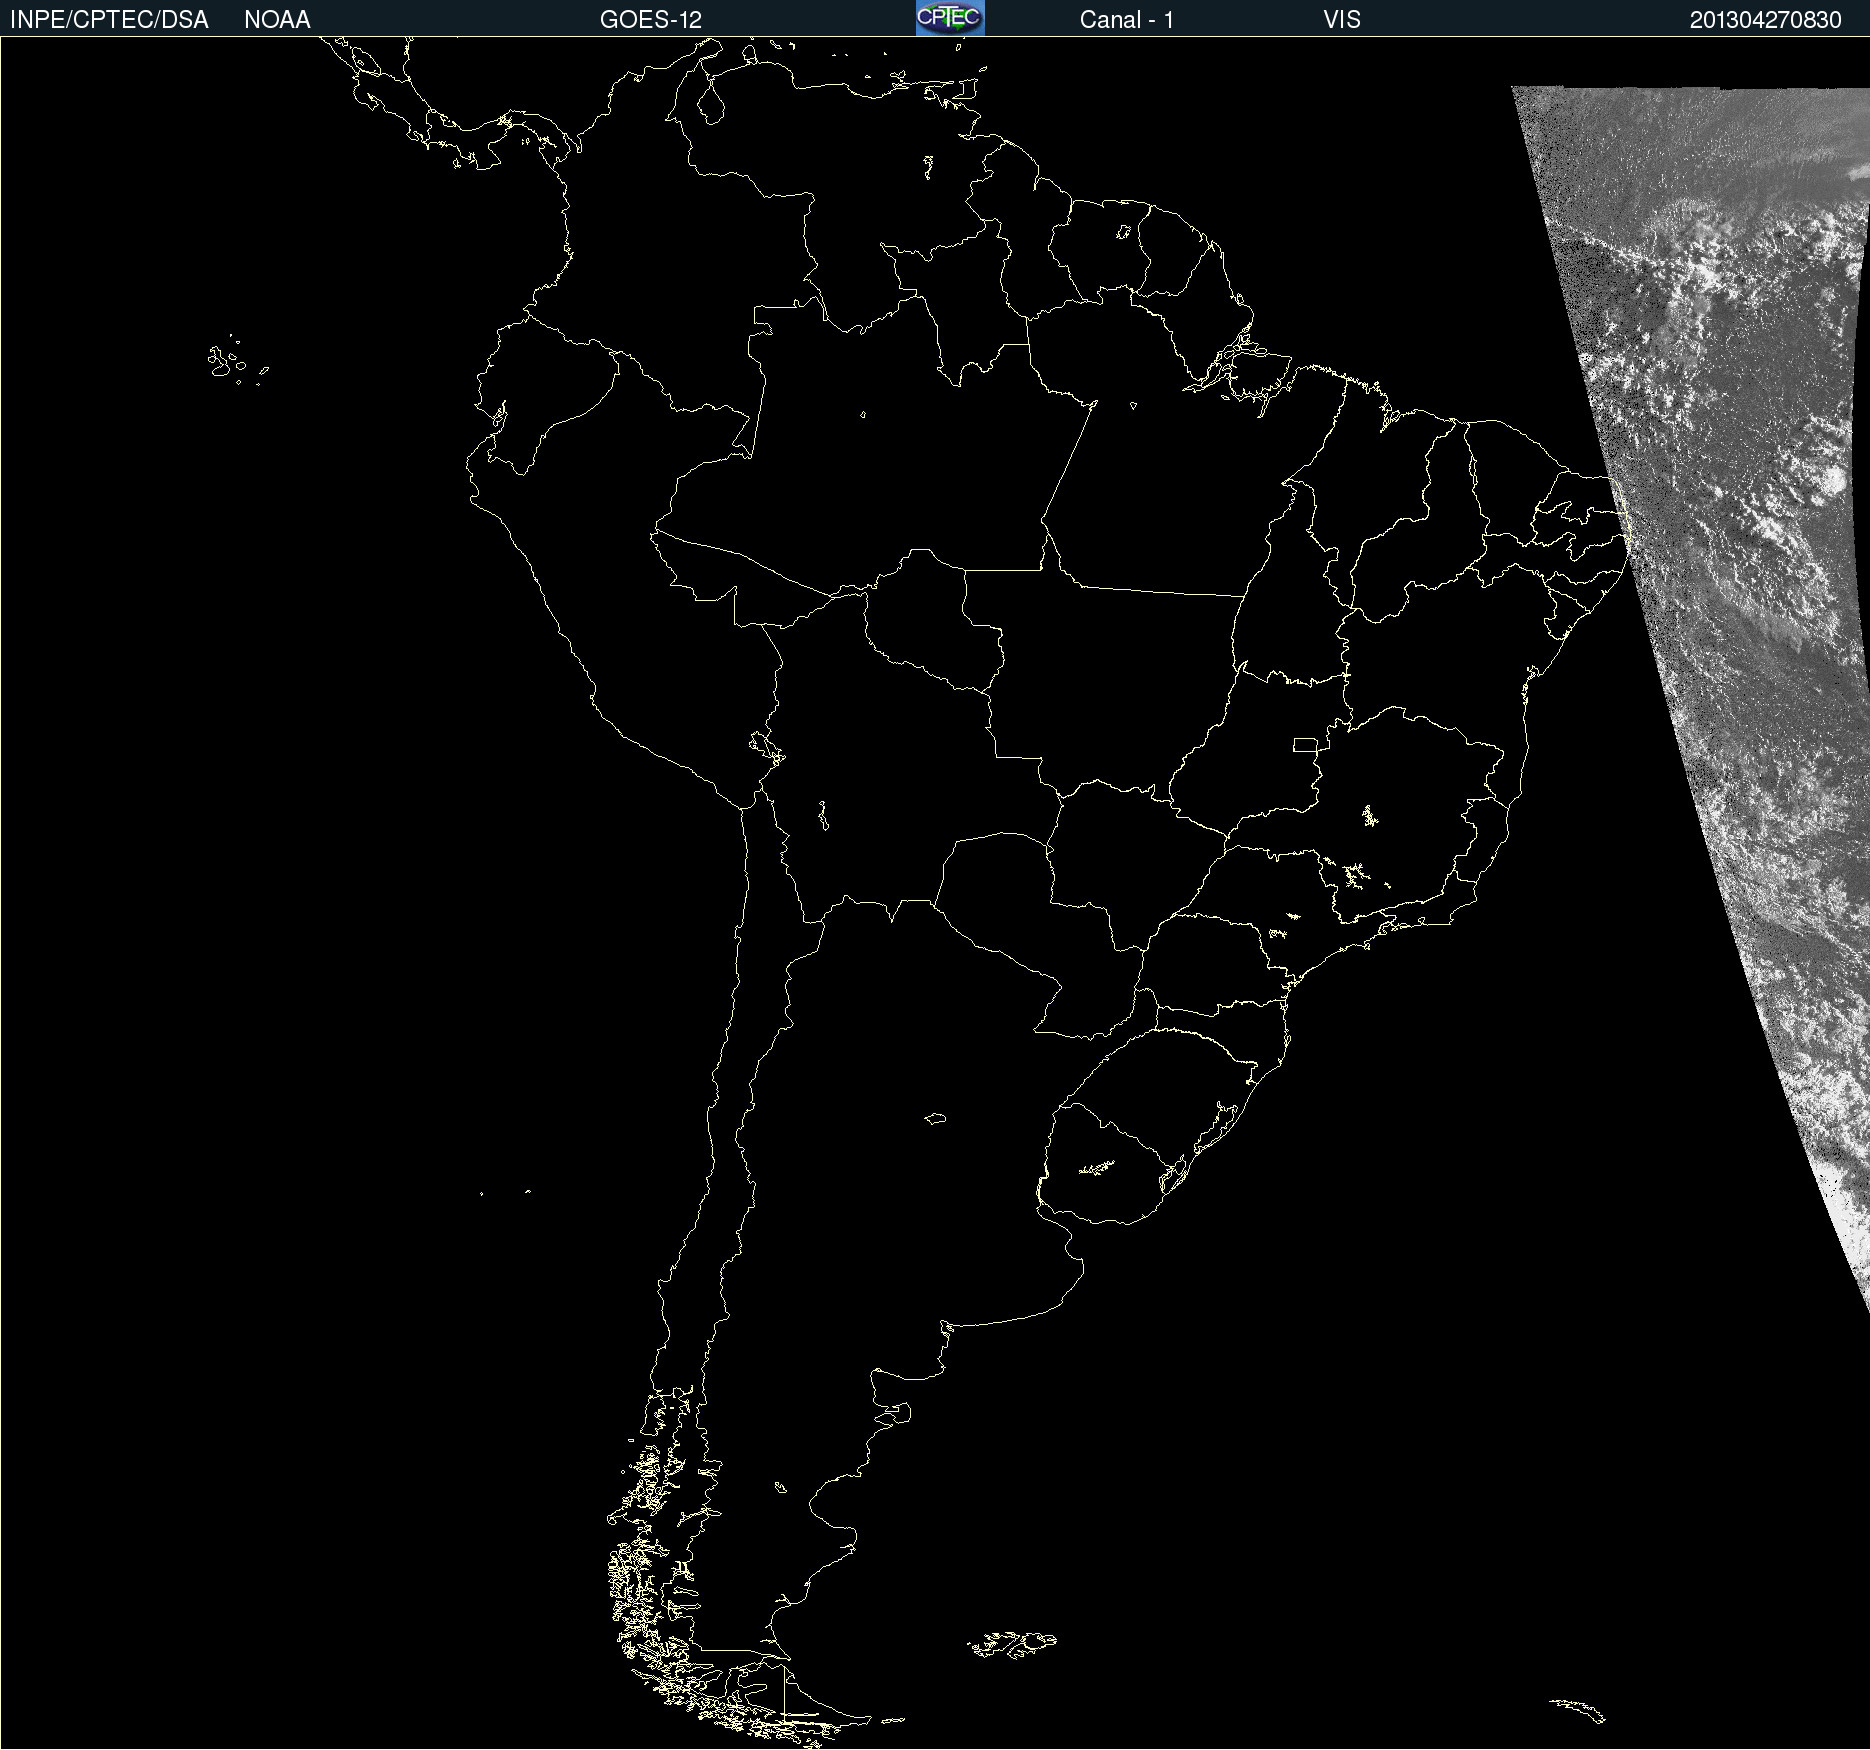
Task: Click the 201304270830 timestamp
Action: [x=1766, y=20]
